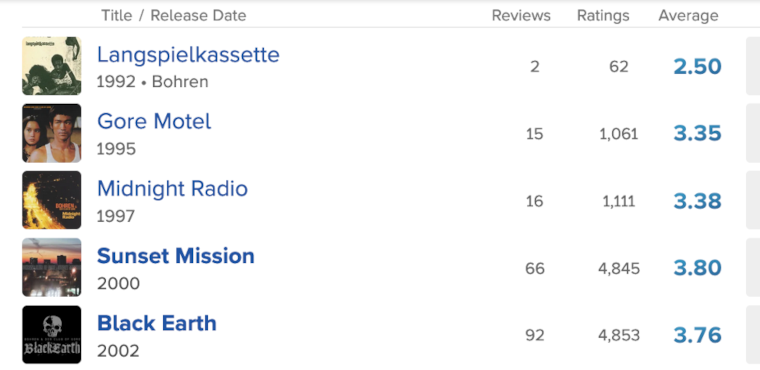Sort by Title / Release Date header
Viewport: 760px width, 370px height.
(x=174, y=16)
